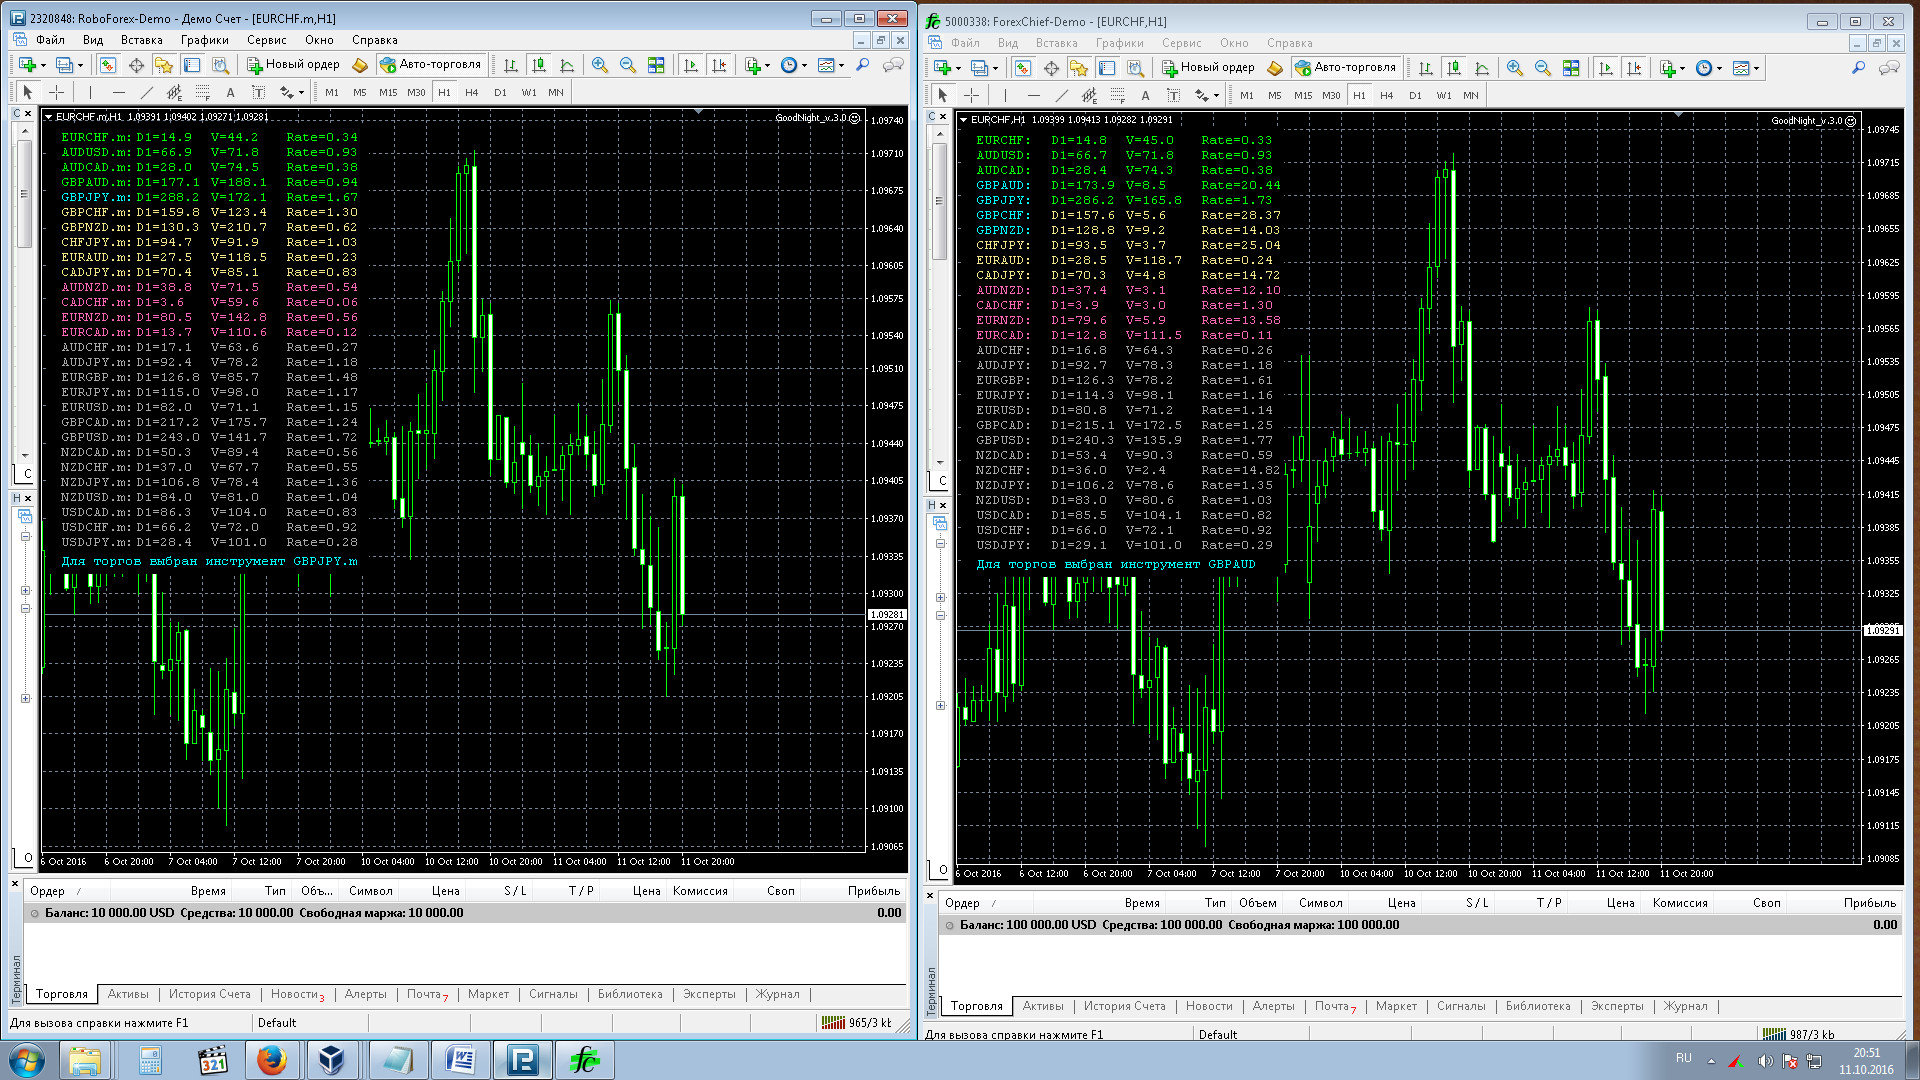1920x1080 pixels.
Task: Switch to История Счета tab in RoboForex
Action: click(209, 994)
